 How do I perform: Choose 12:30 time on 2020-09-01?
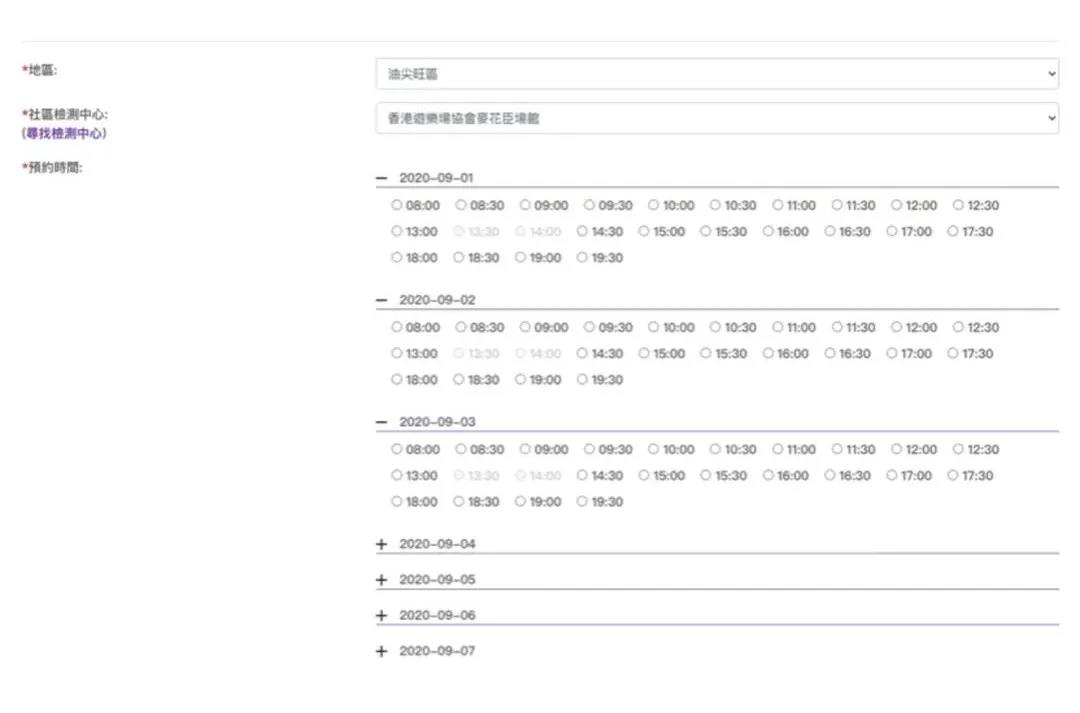958,205
